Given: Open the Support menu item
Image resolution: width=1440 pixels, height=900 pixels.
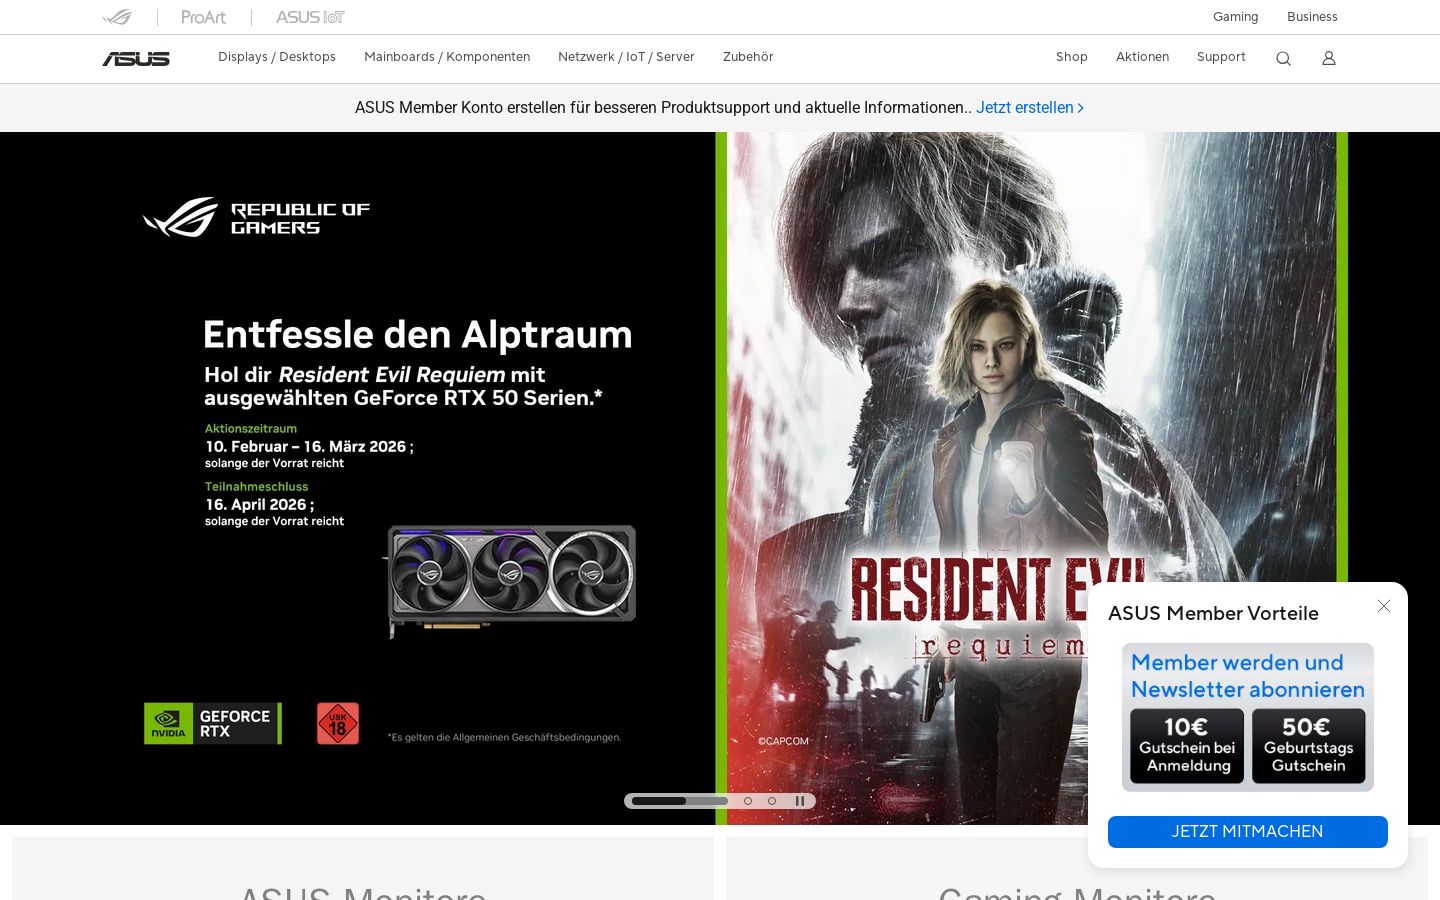Looking at the screenshot, I should coord(1221,57).
